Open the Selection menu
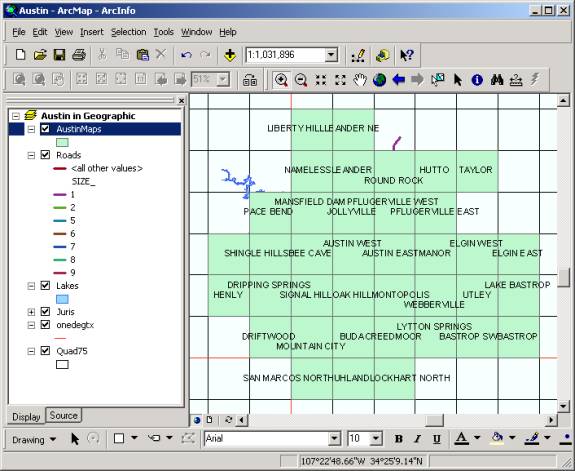The image size is (575, 471). [128, 32]
